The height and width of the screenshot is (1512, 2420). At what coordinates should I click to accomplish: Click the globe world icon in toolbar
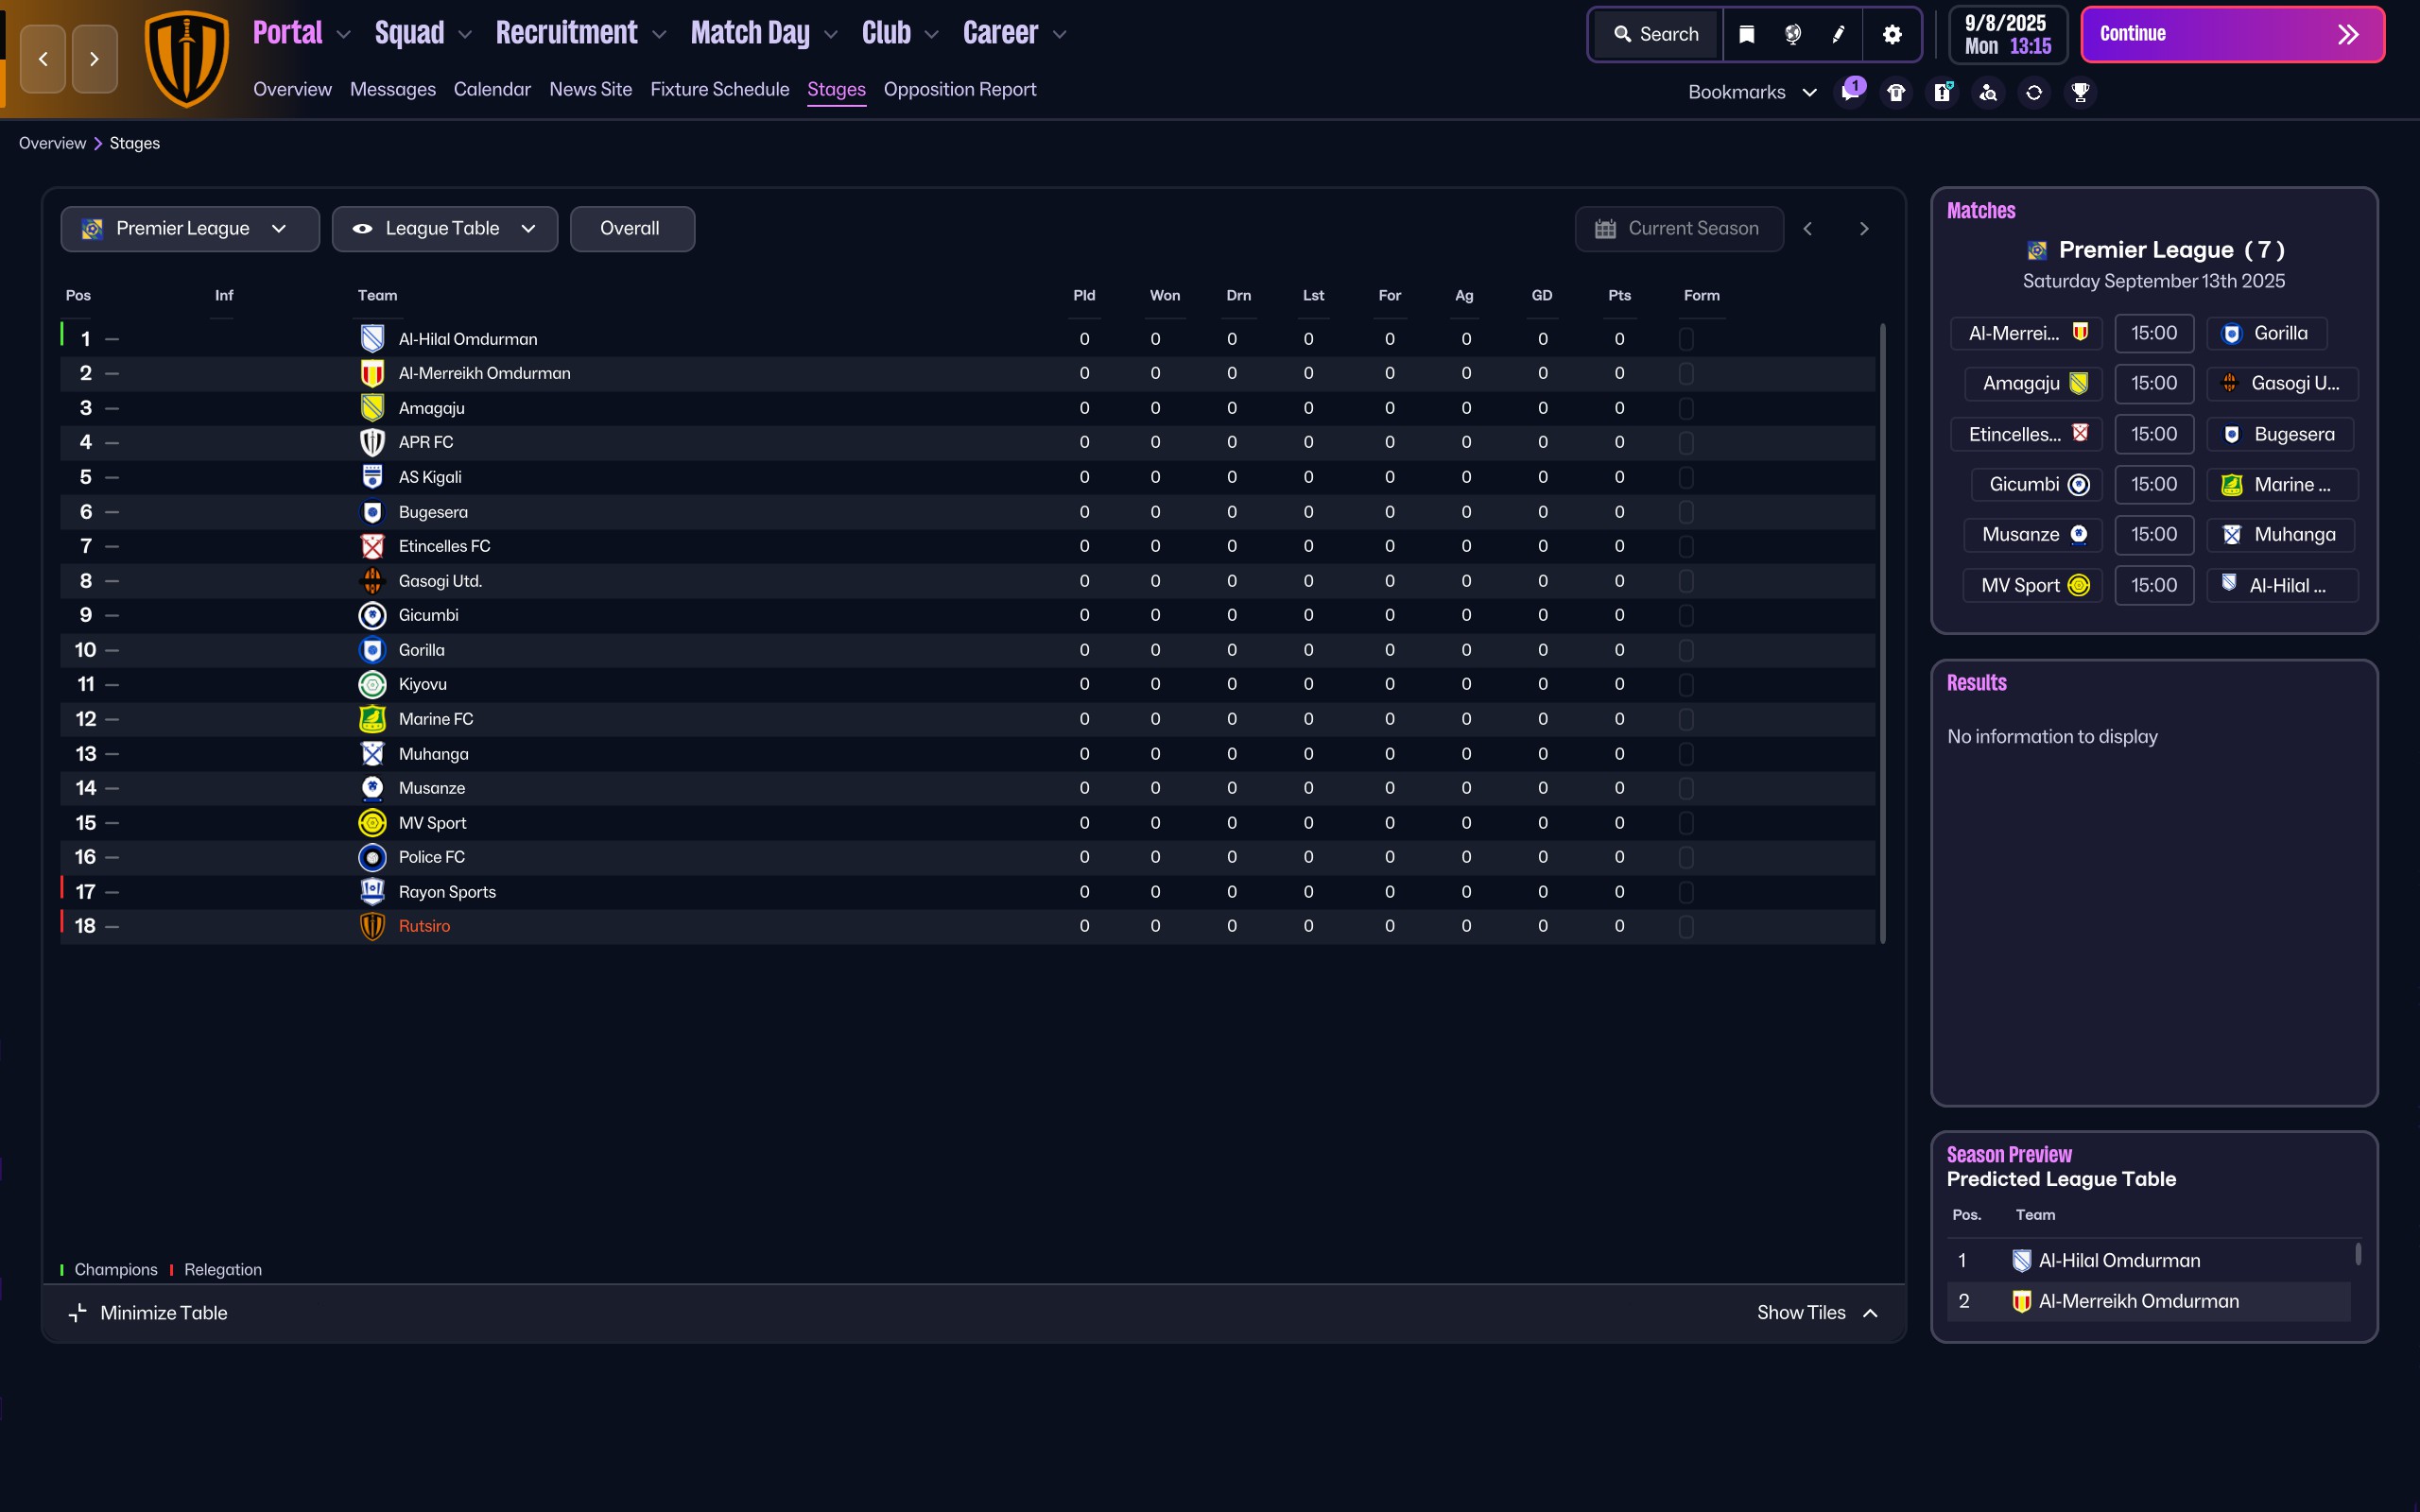click(x=1793, y=34)
